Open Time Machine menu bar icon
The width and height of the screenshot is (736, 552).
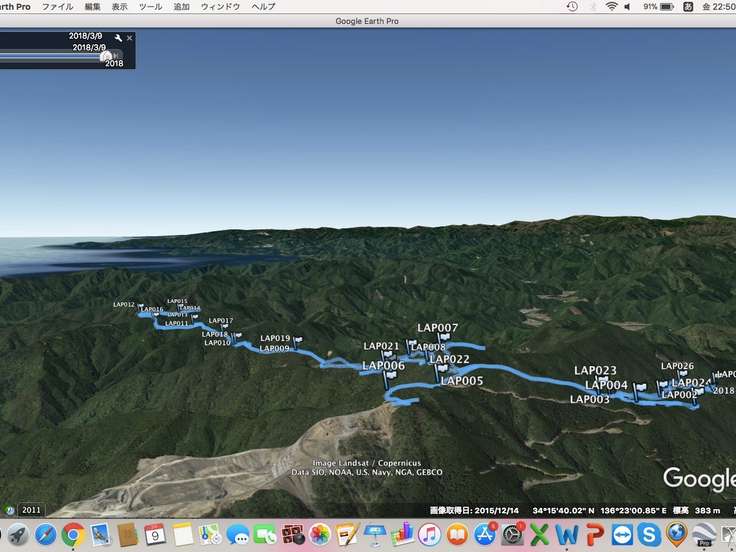click(572, 7)
